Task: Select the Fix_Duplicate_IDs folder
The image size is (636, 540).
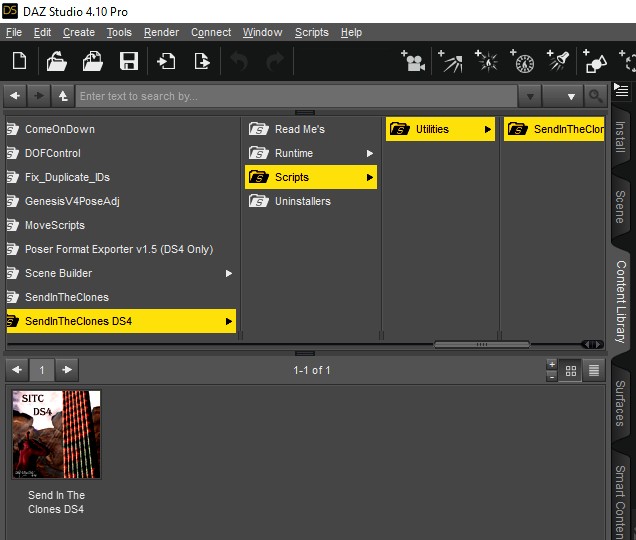Action: click(121, 177)
